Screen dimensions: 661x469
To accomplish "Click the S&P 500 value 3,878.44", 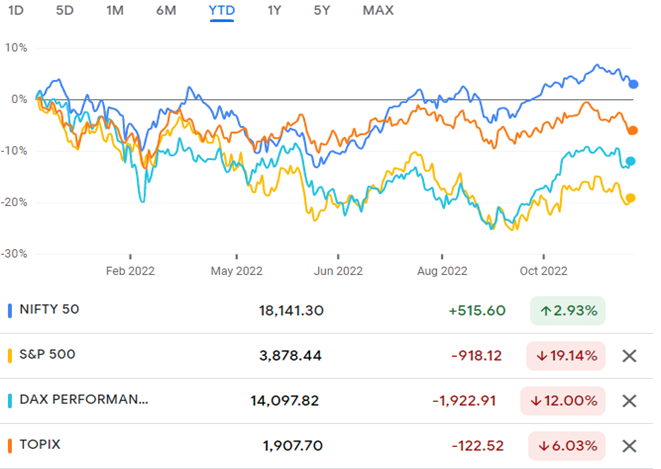I will pos(290,356).
